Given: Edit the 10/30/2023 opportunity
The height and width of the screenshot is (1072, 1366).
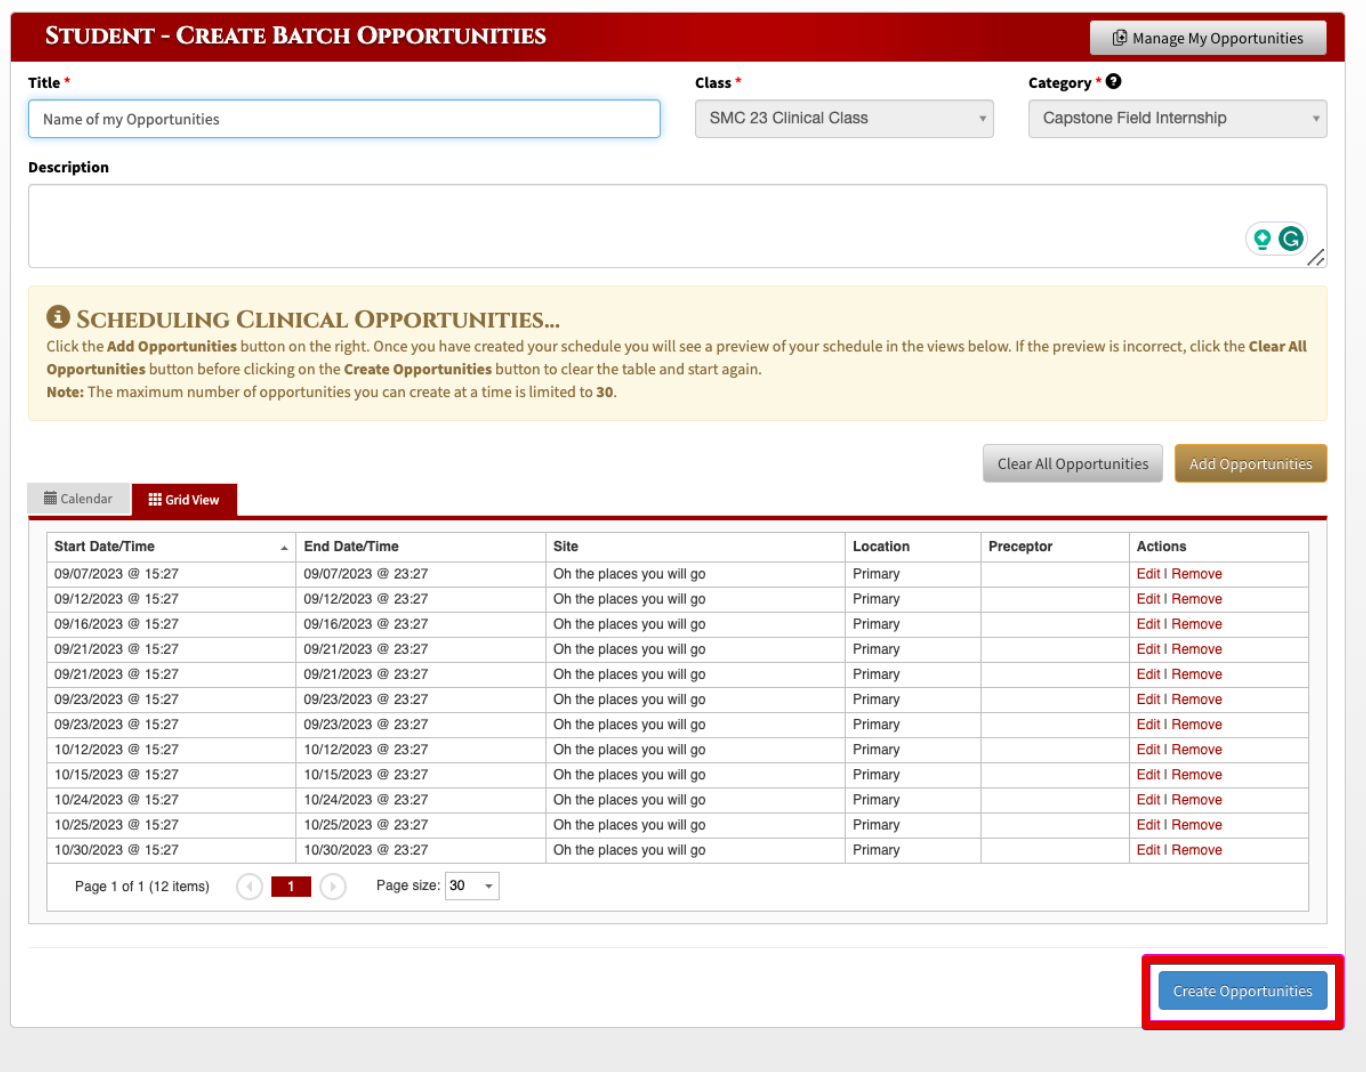Looking at the screenshot, I should pyautogui.click(x=1148, y=850).
